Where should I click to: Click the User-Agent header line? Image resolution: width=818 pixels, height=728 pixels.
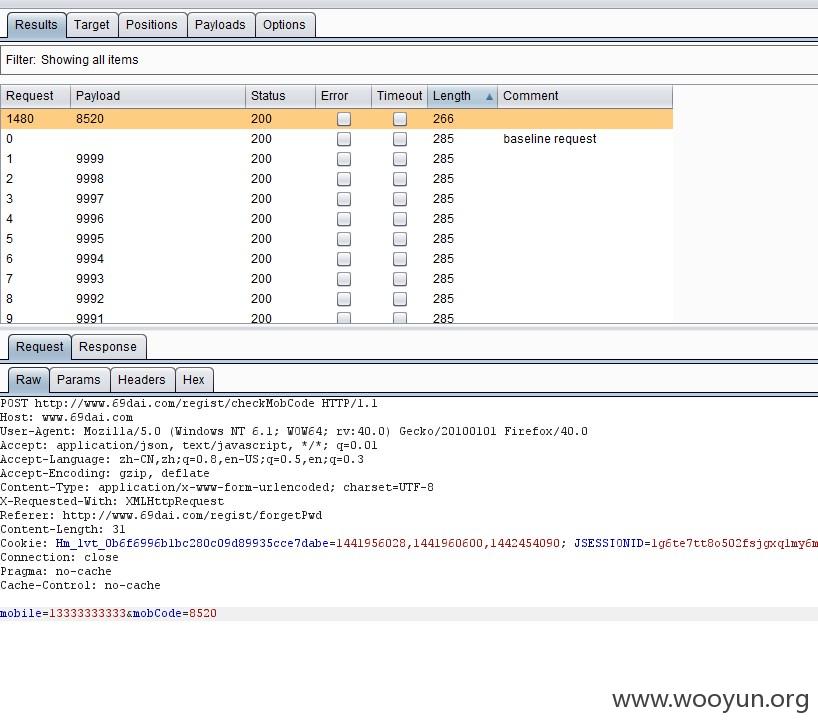pyautogui.click(x=294, y=432)
